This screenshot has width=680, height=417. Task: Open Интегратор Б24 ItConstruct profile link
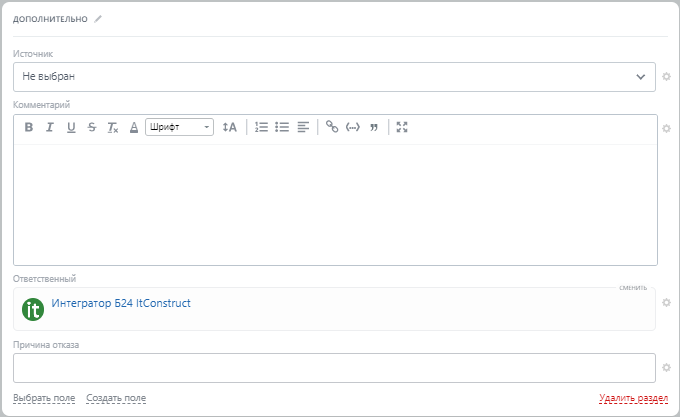[121, 303]
